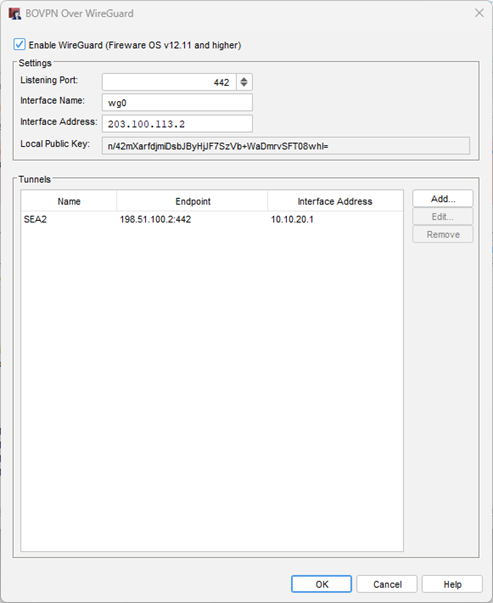Select the 10.10.20.1 interface address cell
Image resolution: width=493 pixels, height=603 pixels.
[x=335, y=219]
